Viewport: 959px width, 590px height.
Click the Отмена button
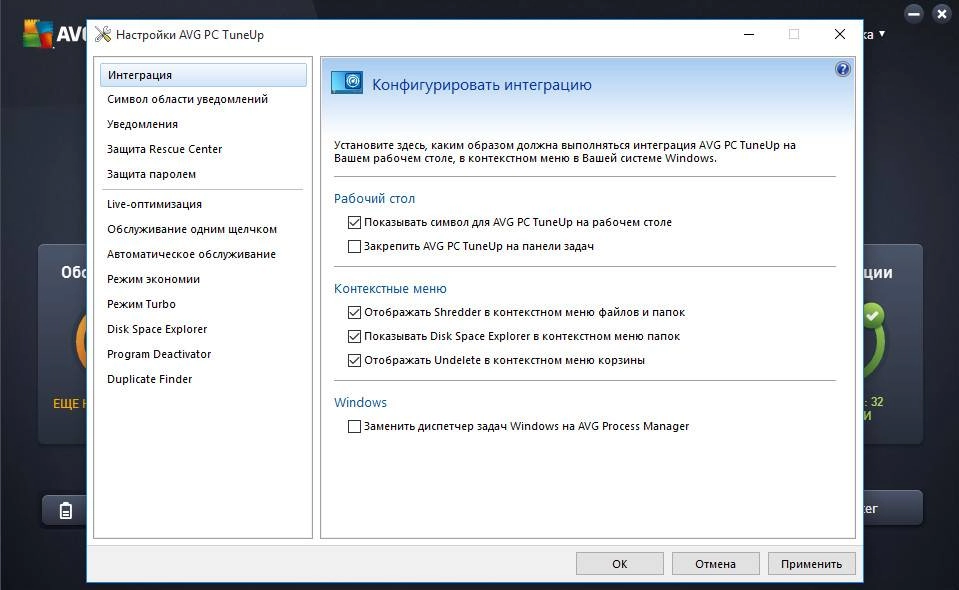click(x=716, y=564)
